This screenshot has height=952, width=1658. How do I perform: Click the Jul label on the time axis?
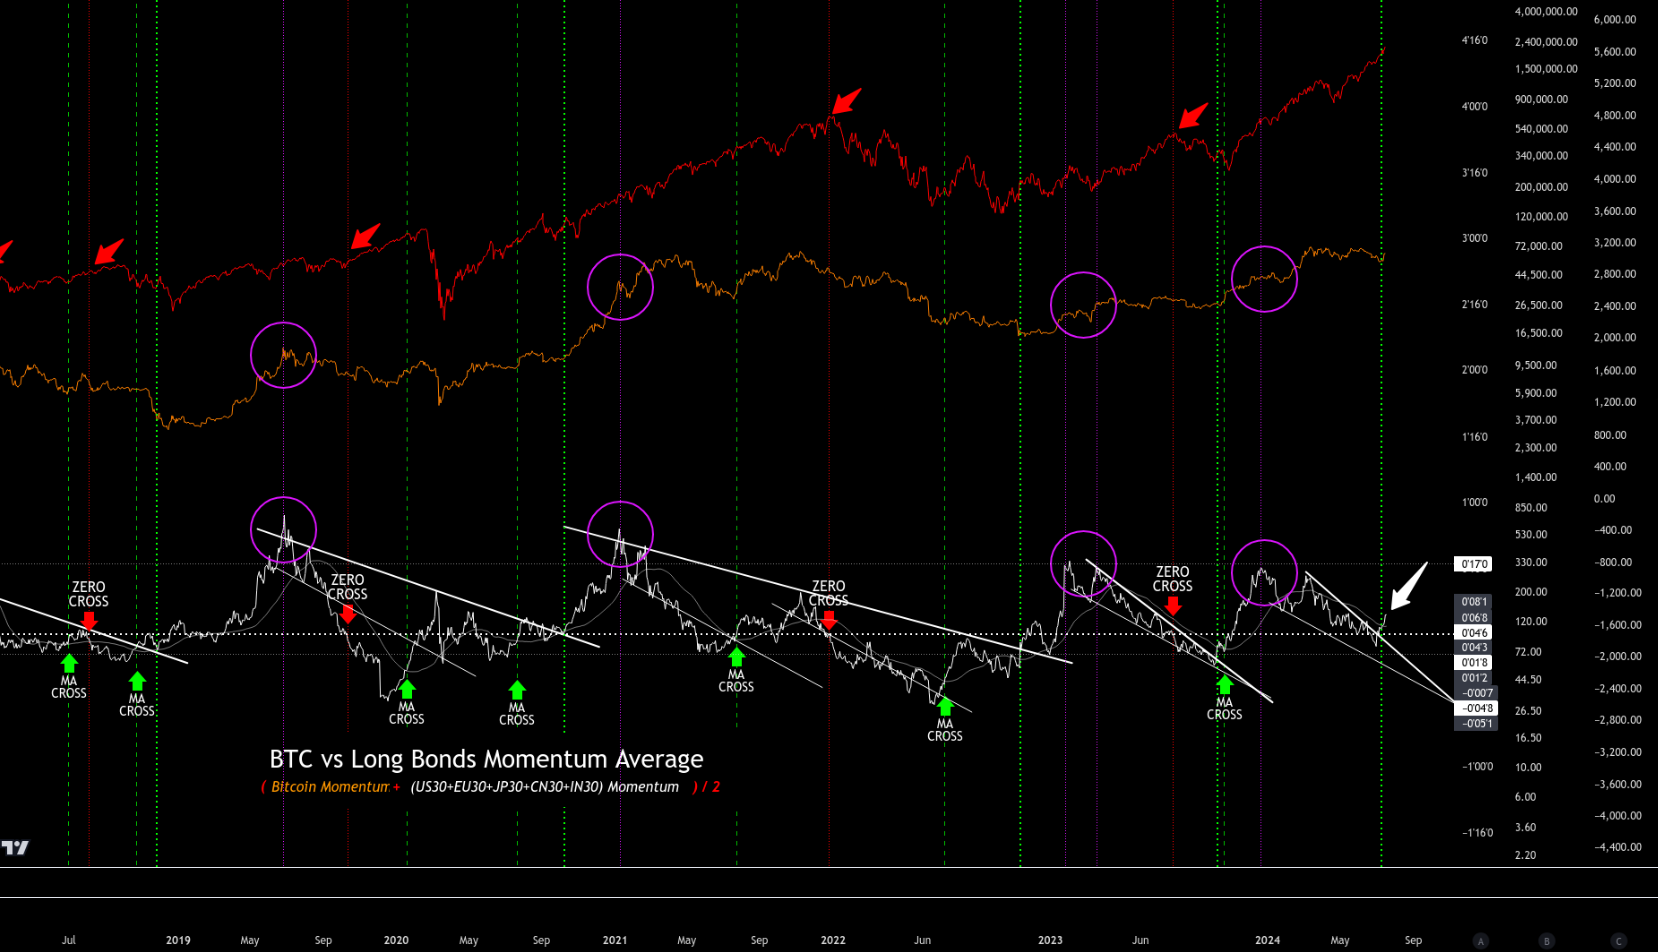pos(69,940)
